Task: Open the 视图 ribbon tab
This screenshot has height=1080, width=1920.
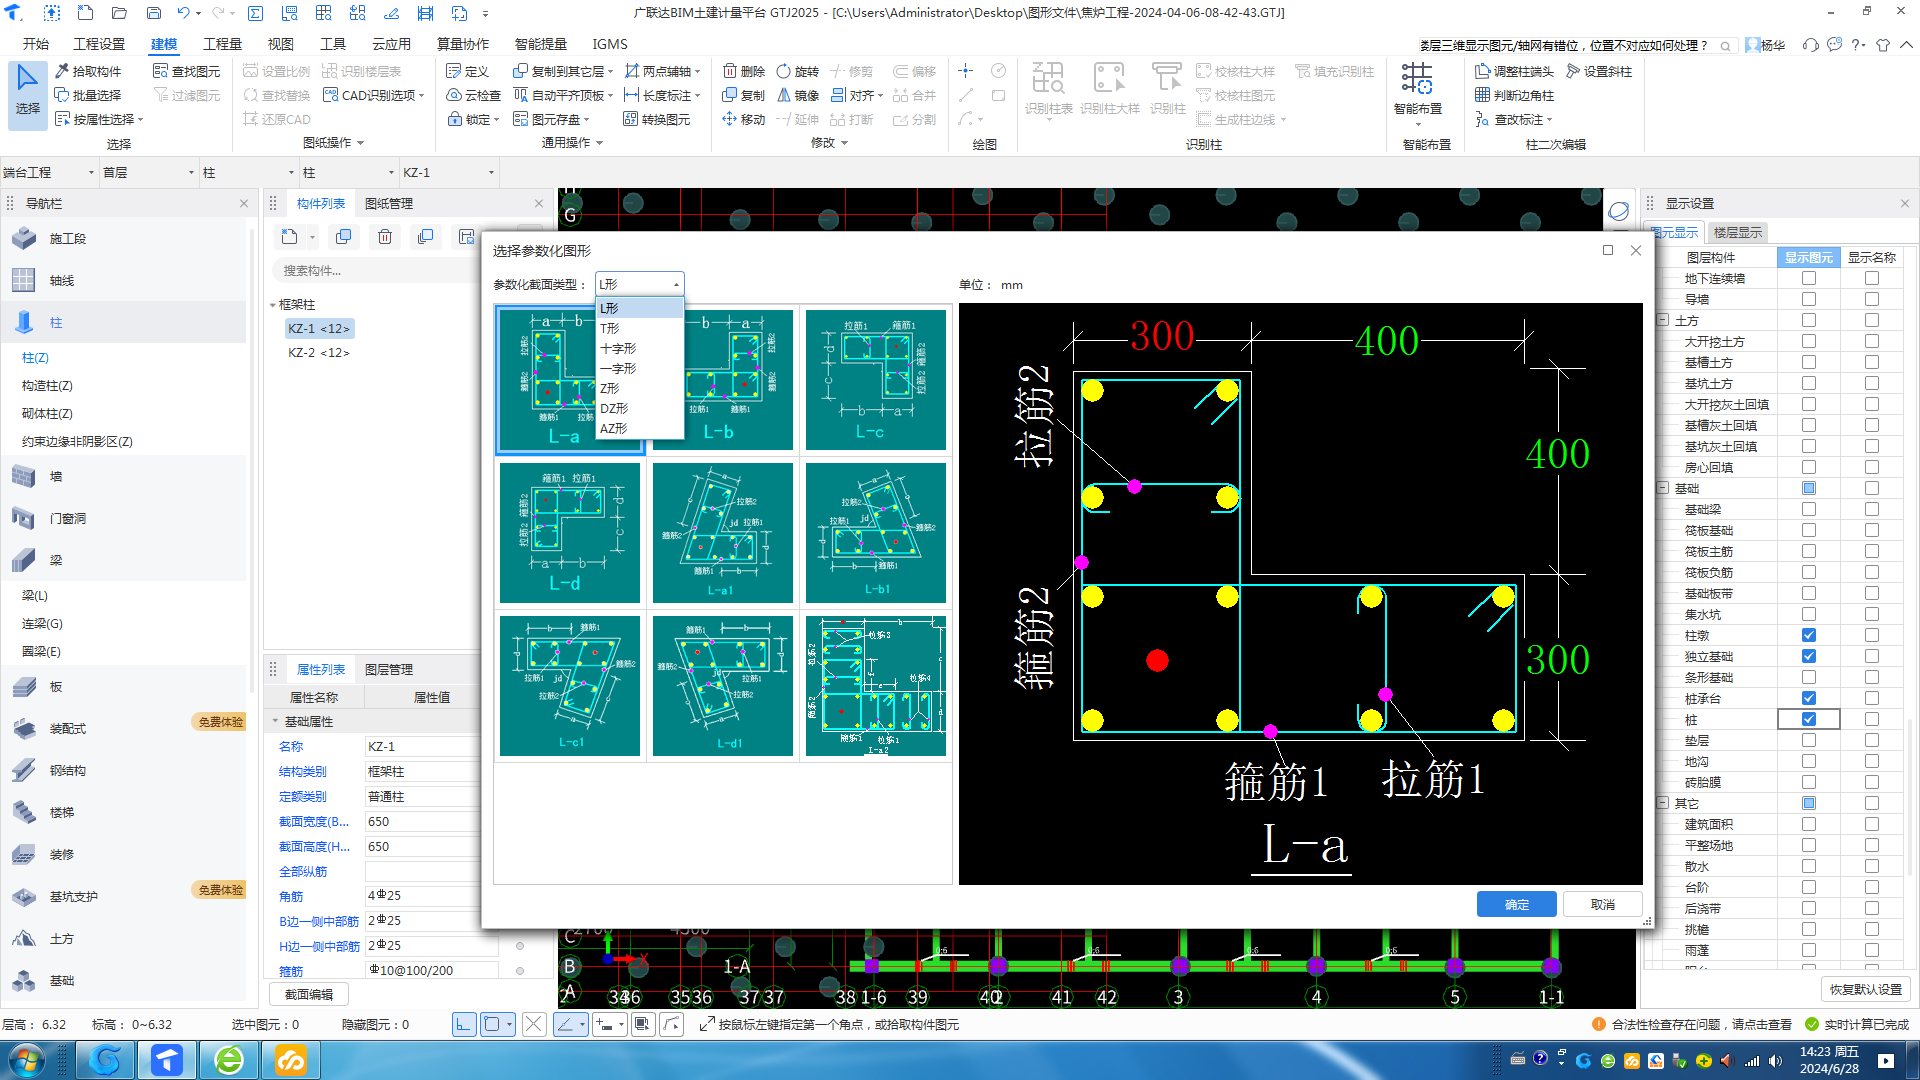Action: tap(280, 44)
